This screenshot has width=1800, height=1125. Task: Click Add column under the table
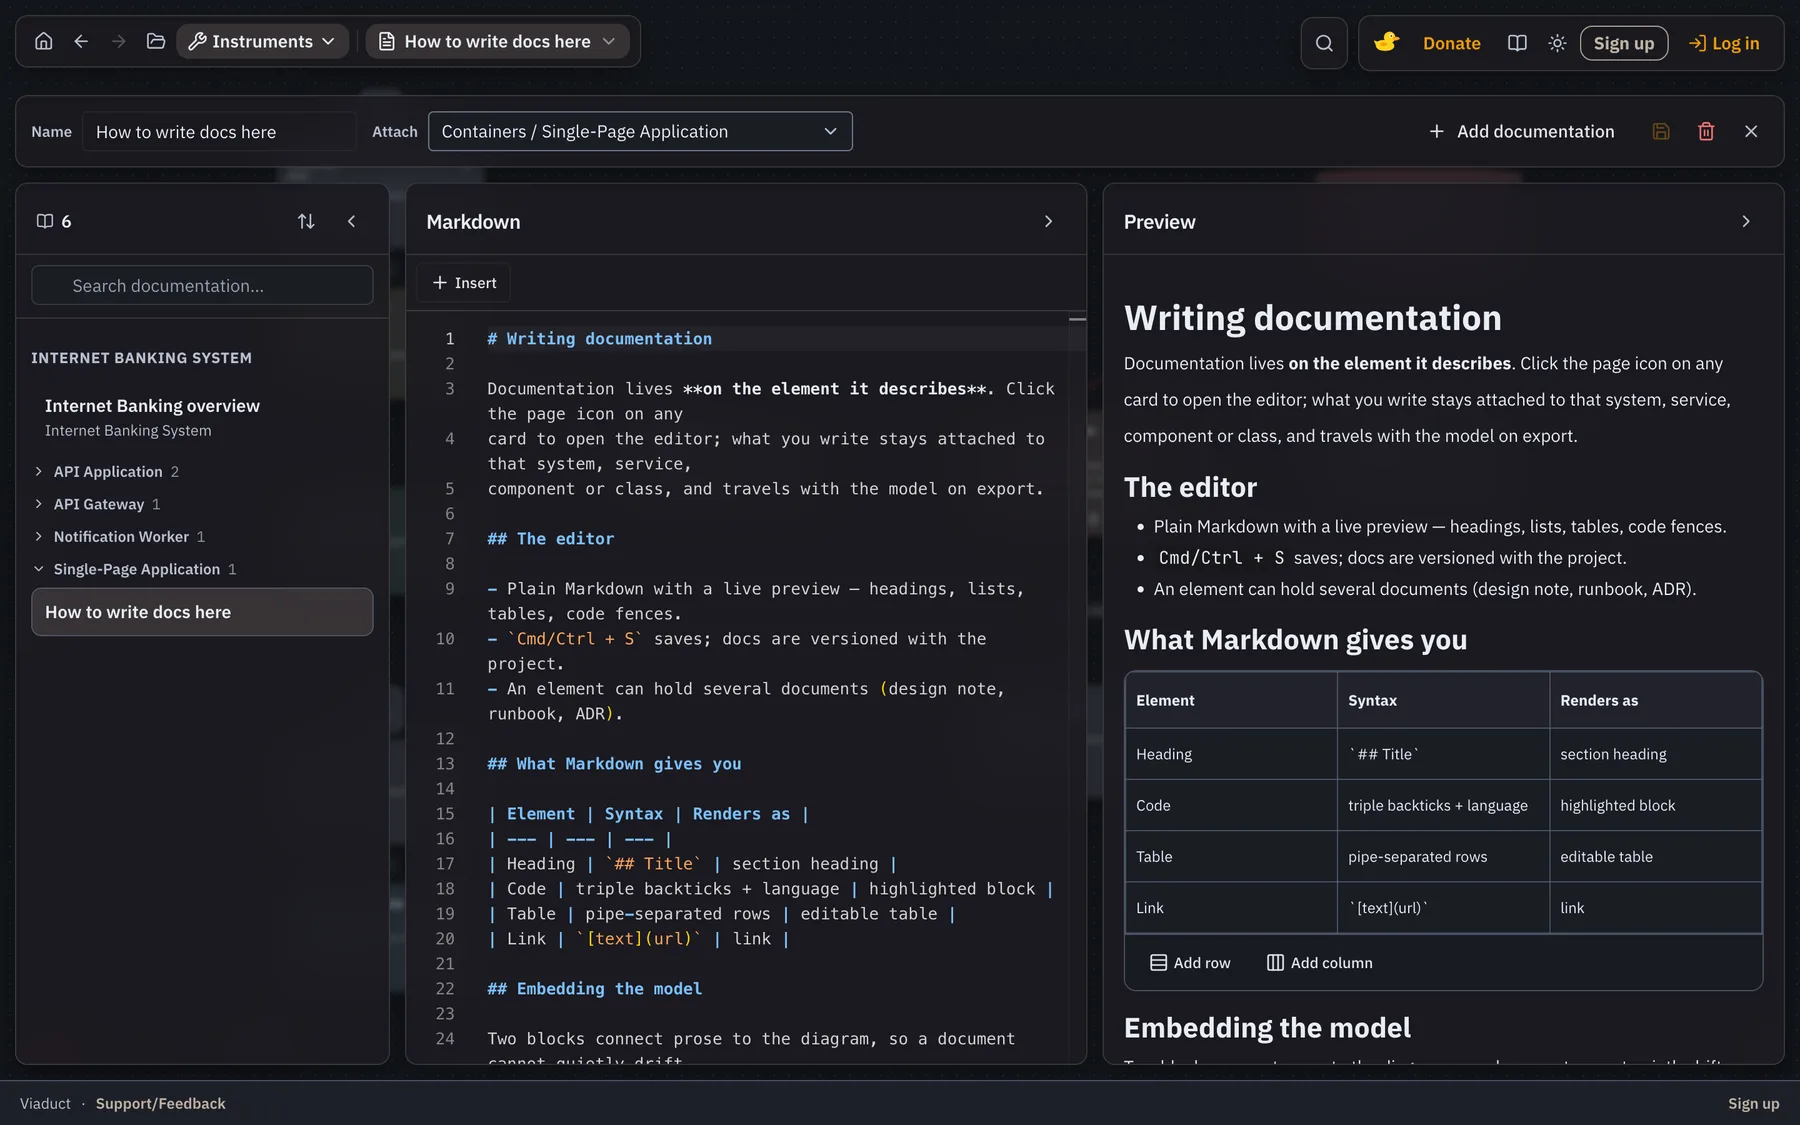1320,962
